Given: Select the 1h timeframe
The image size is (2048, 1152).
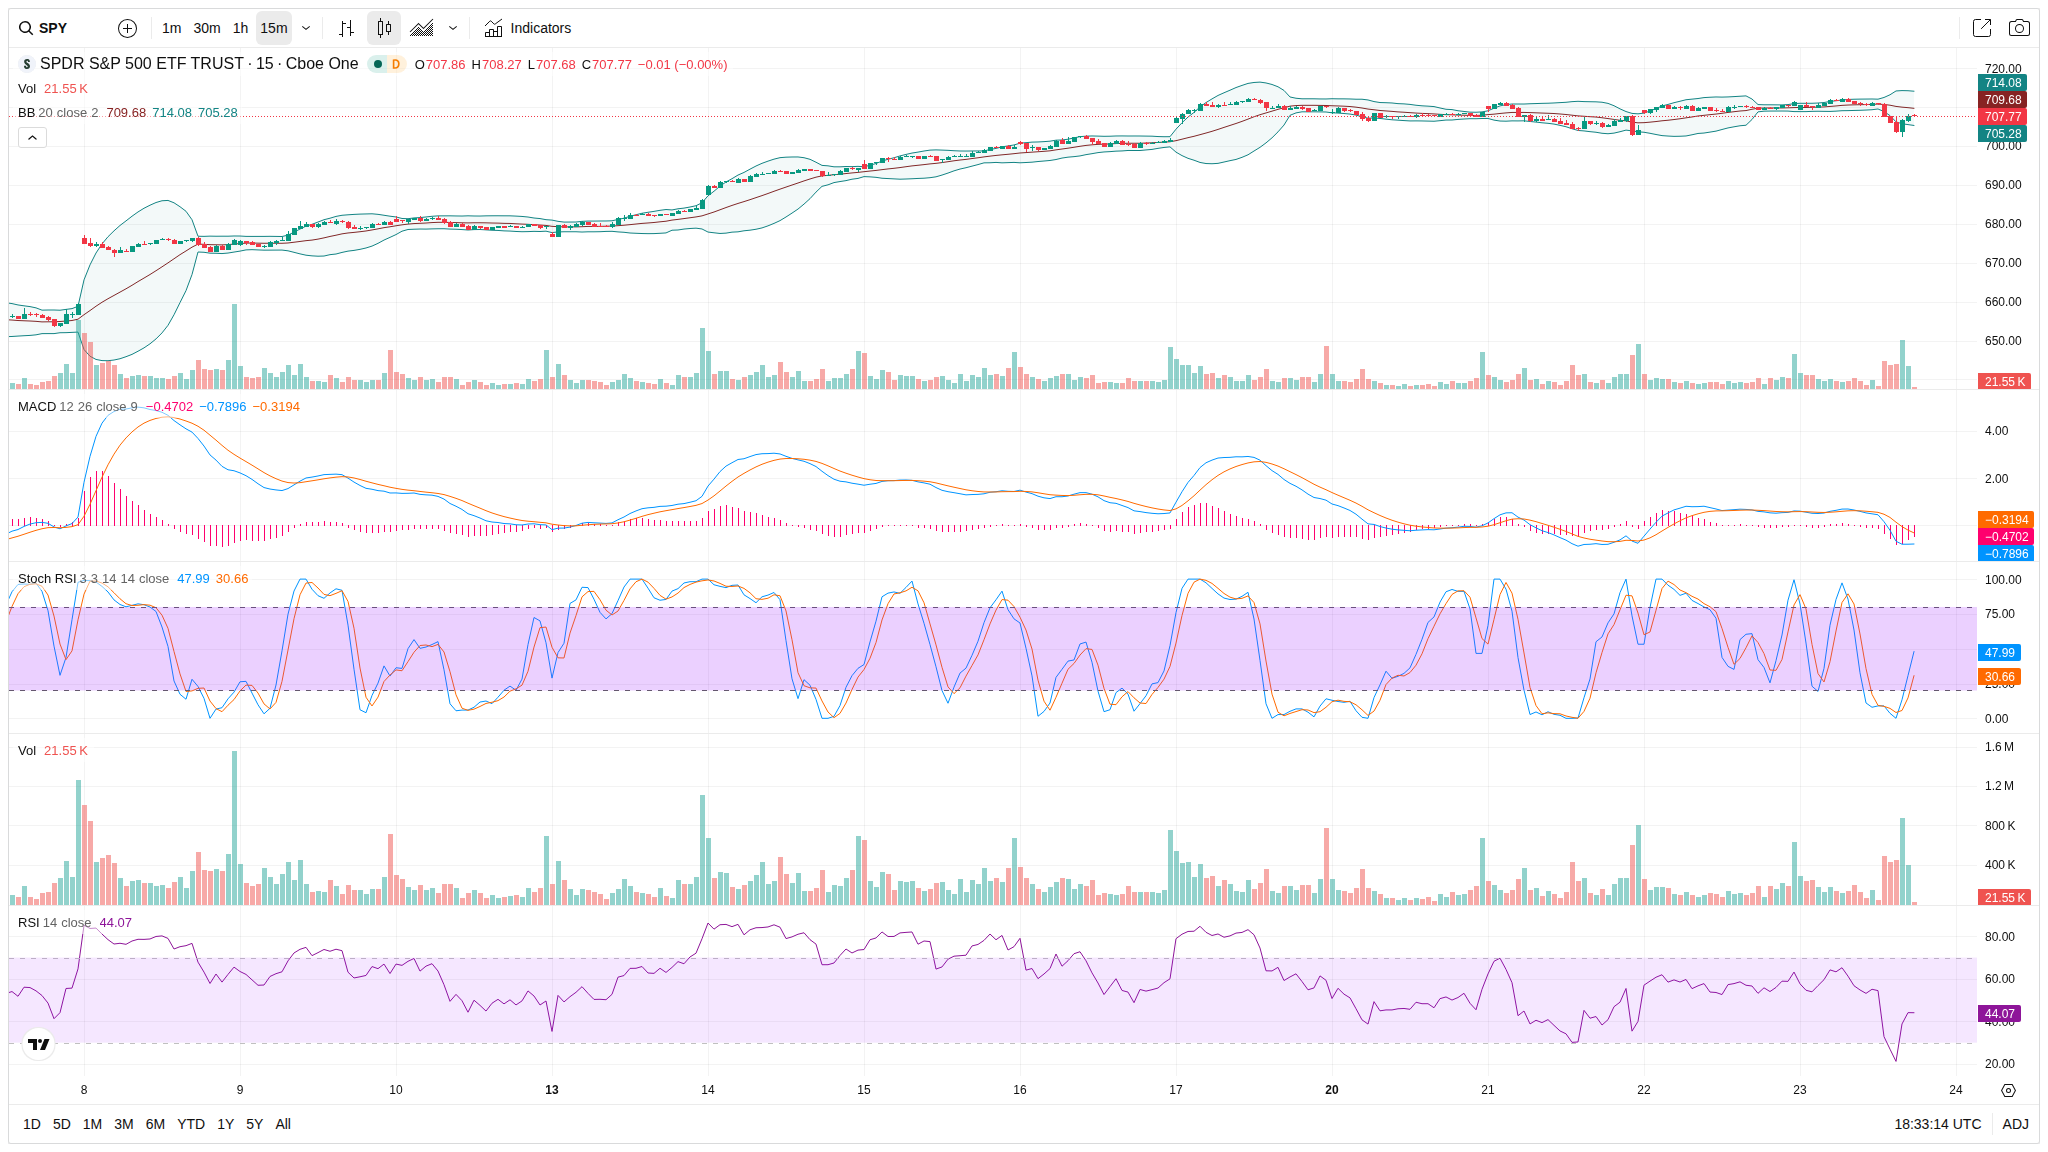Looking at the screenshot, I should (x=240, y=28).
